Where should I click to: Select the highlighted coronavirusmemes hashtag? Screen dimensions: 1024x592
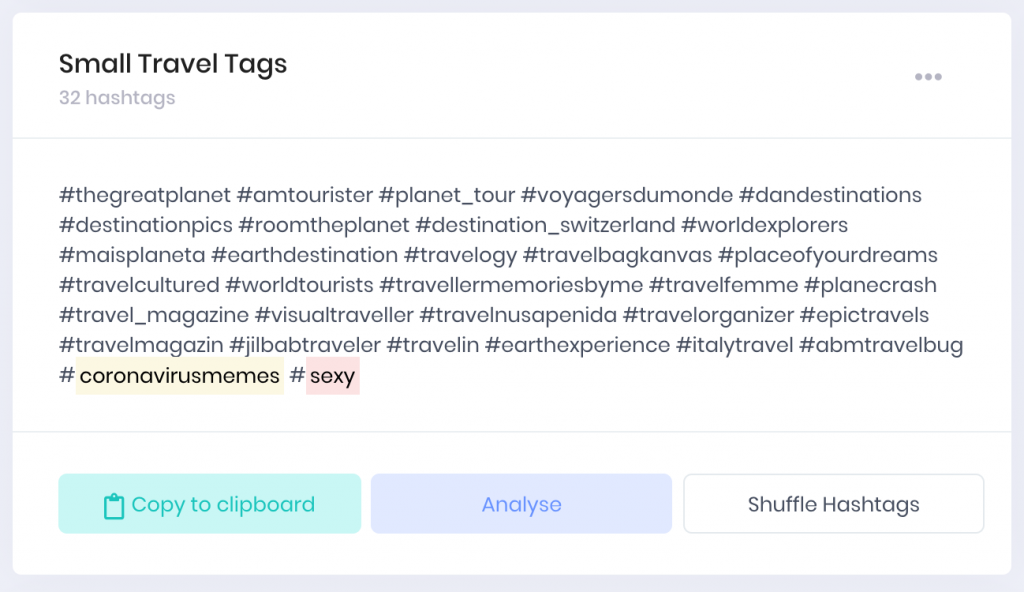click(x=180, y=376)
